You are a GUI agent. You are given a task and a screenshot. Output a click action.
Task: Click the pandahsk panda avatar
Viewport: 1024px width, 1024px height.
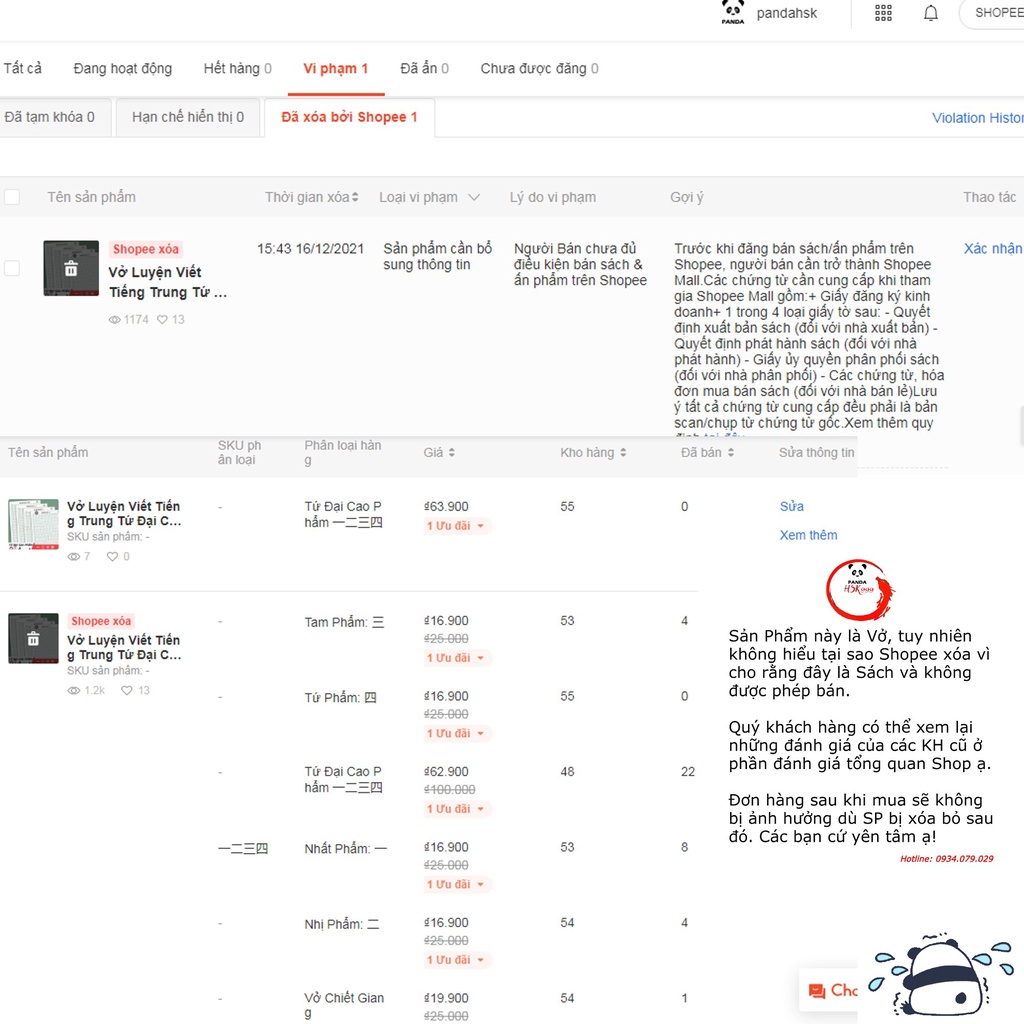coord(733,12)
